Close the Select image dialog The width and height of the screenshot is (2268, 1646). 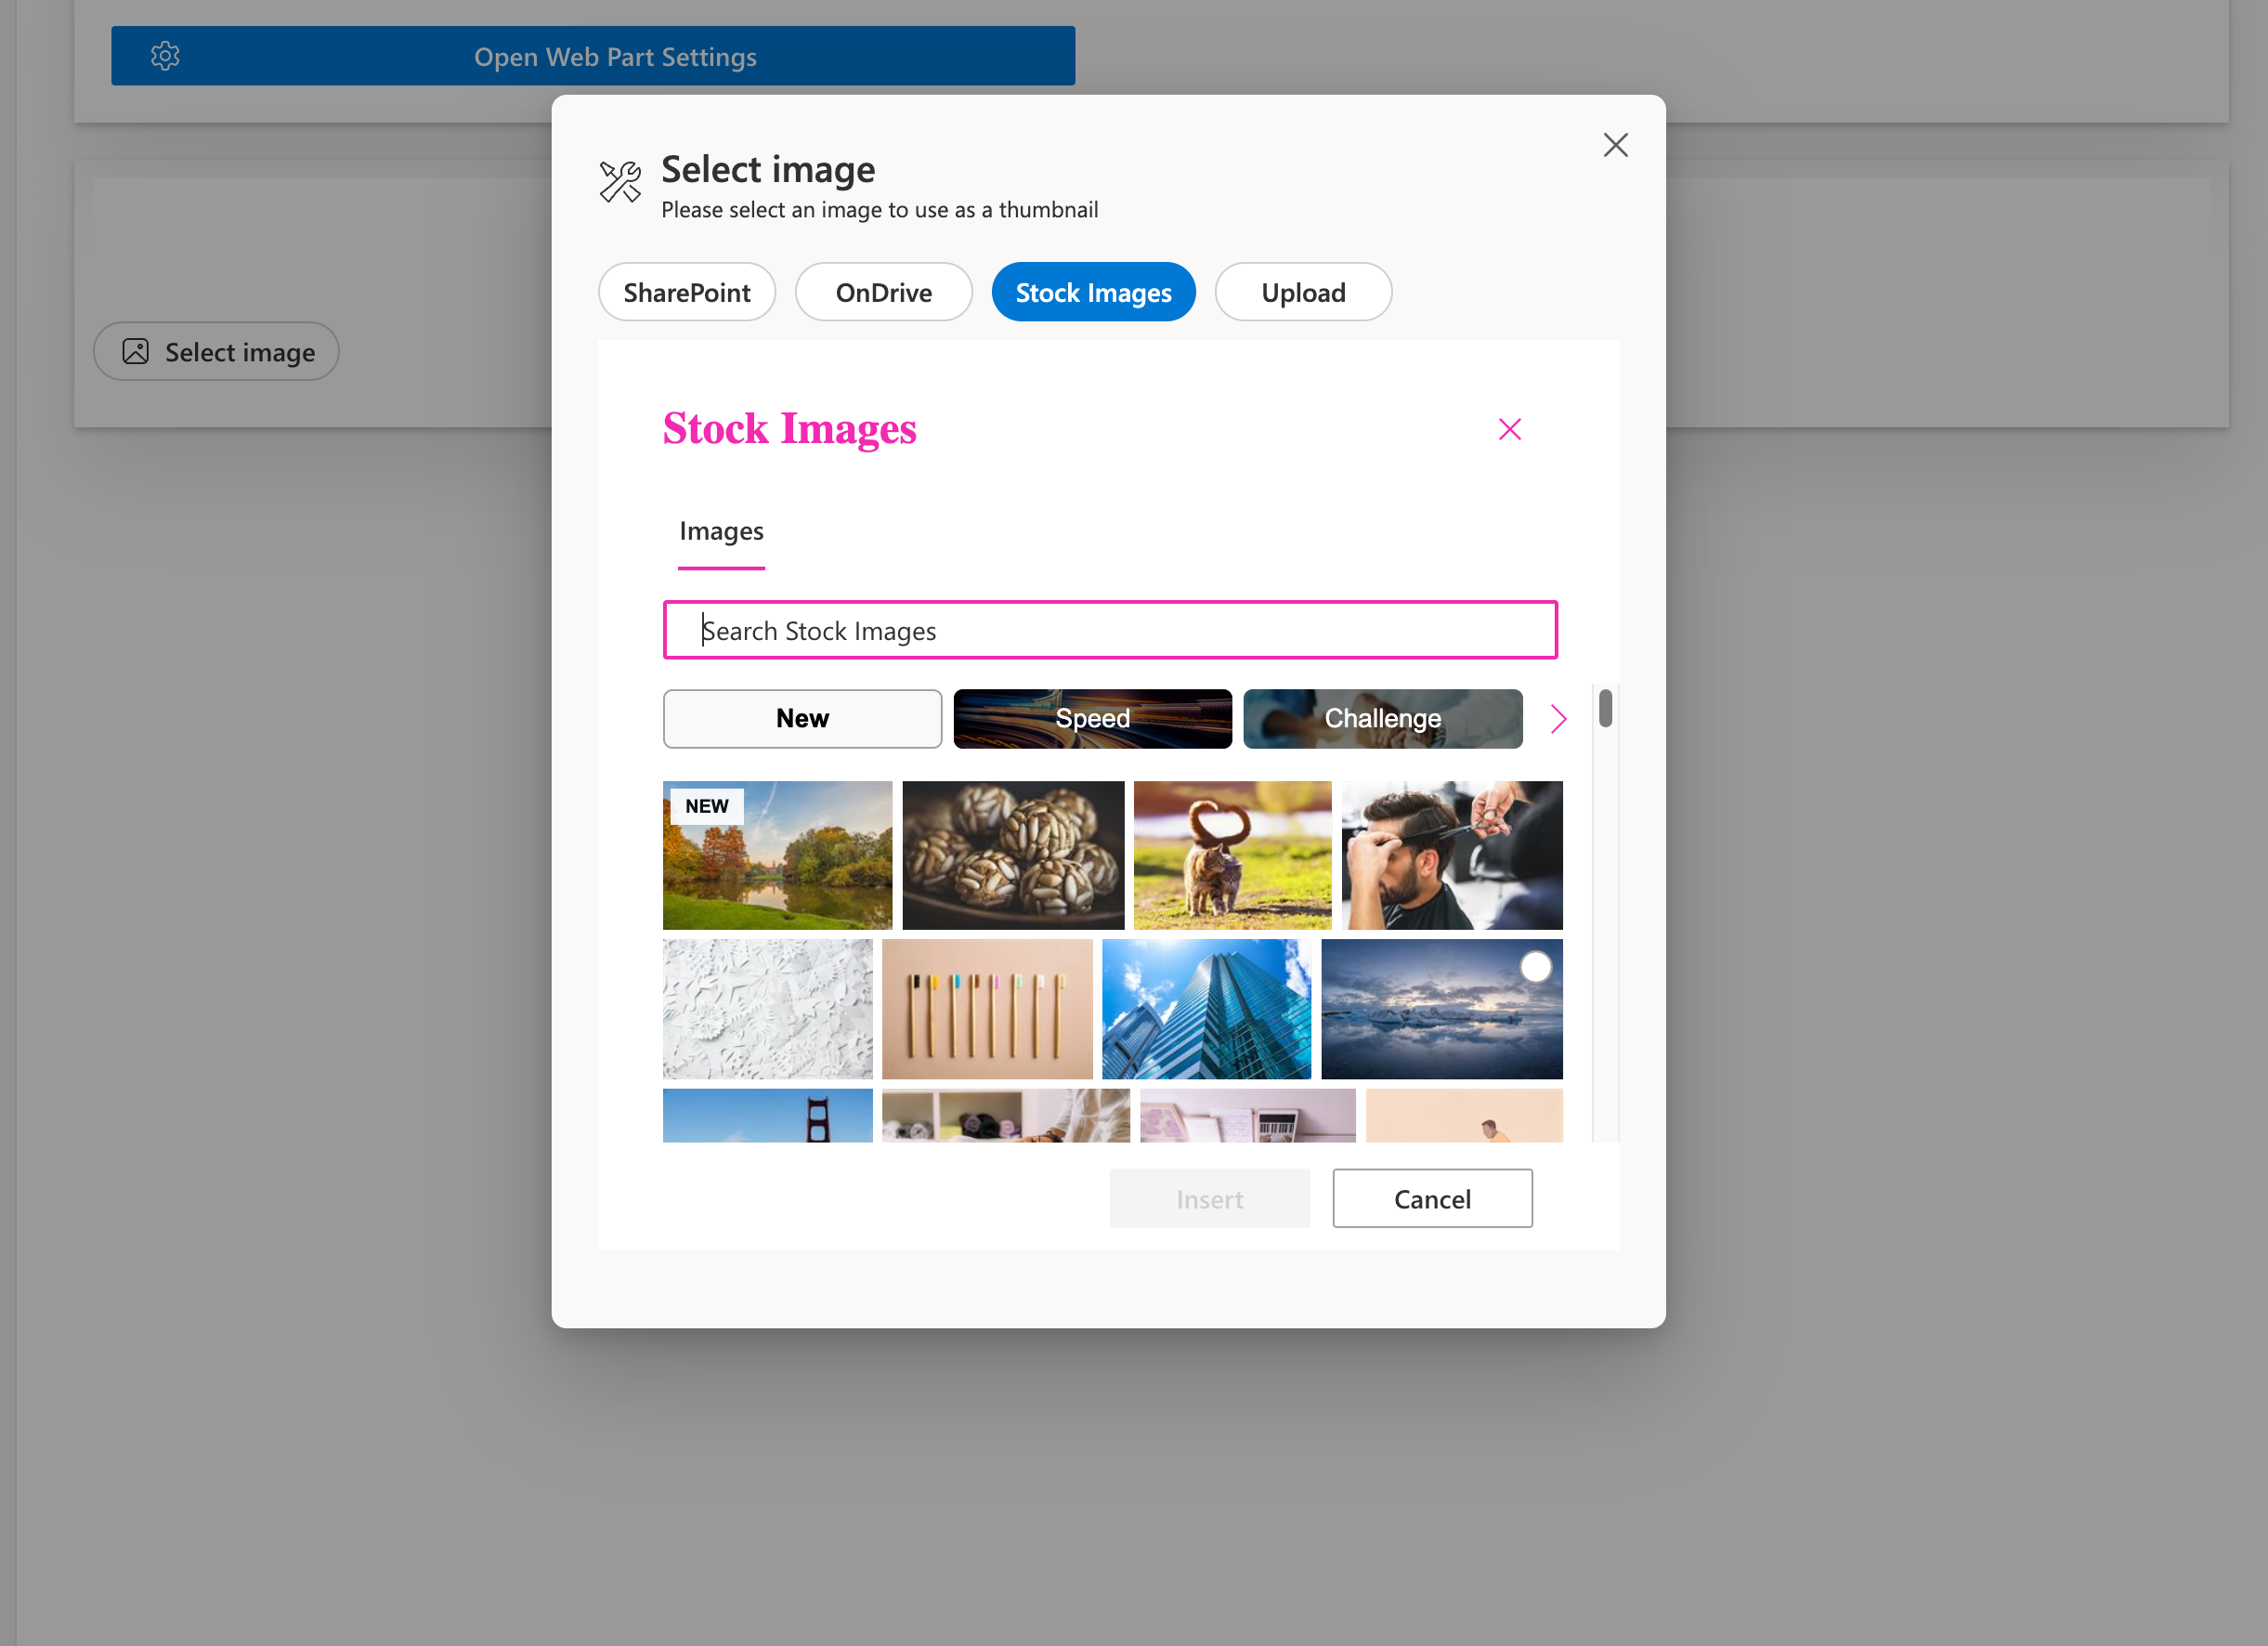click(x=1615, y=146)
